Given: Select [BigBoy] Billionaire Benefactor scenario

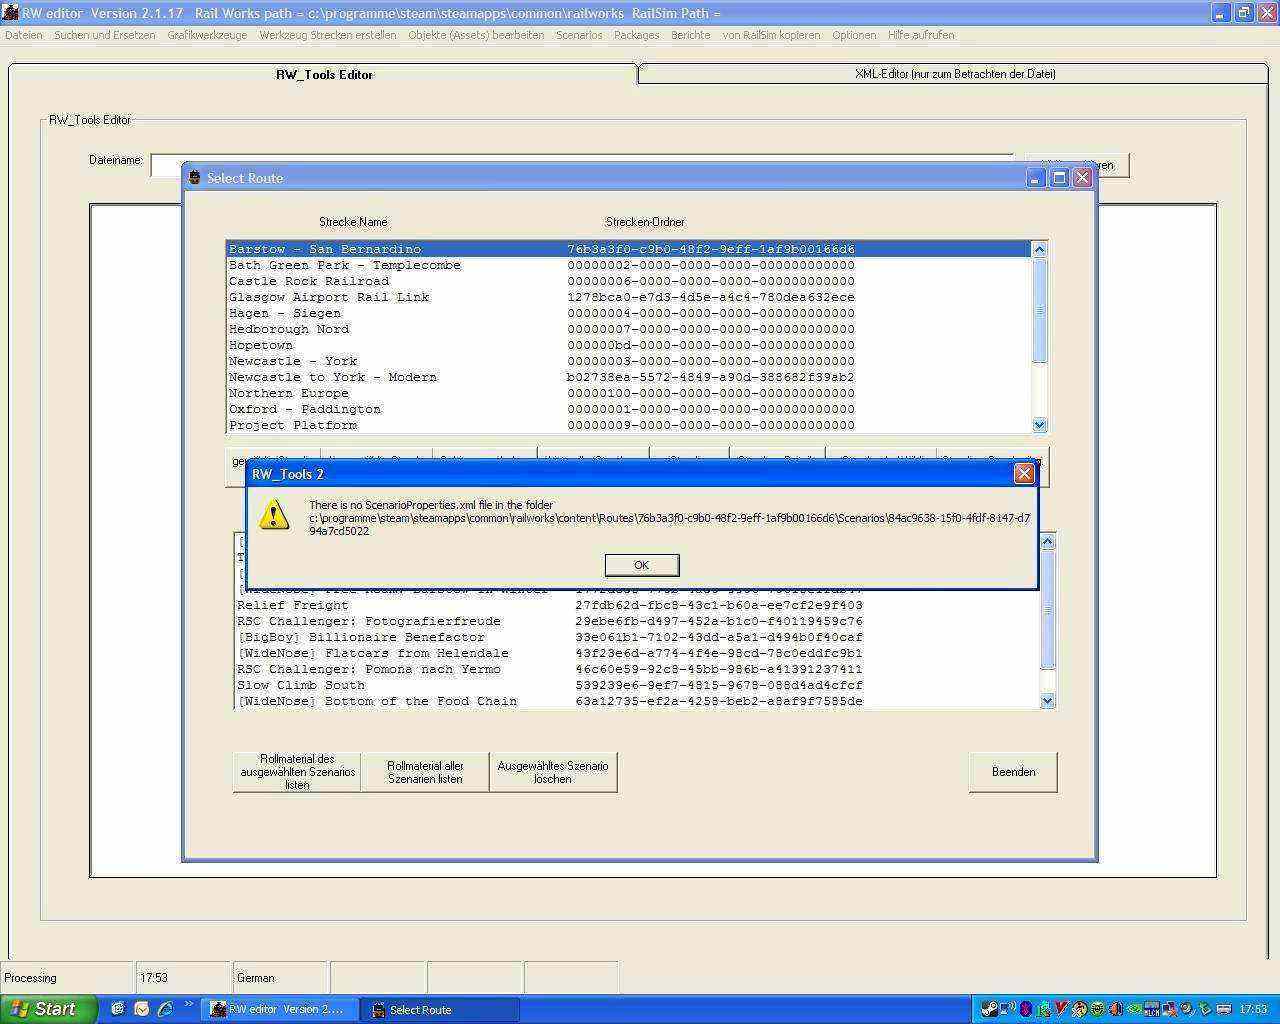Looking at the screenshot, I should 637,637.
